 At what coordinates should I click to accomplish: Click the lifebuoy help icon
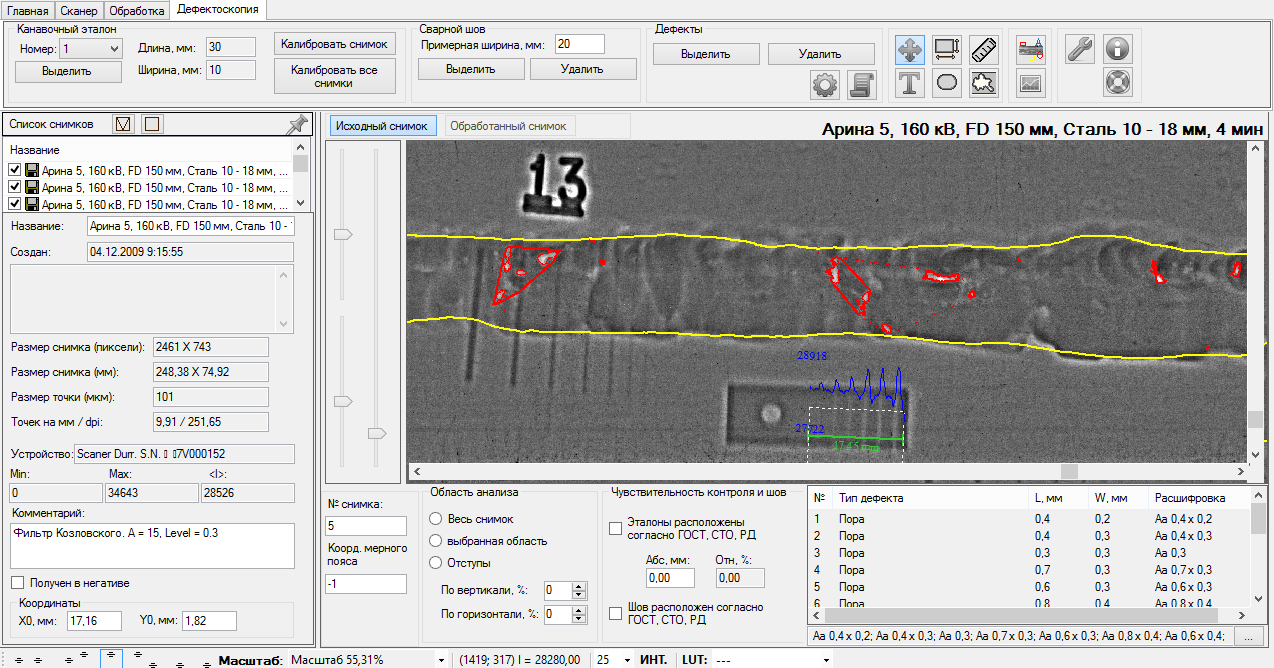click(1117, 83)
